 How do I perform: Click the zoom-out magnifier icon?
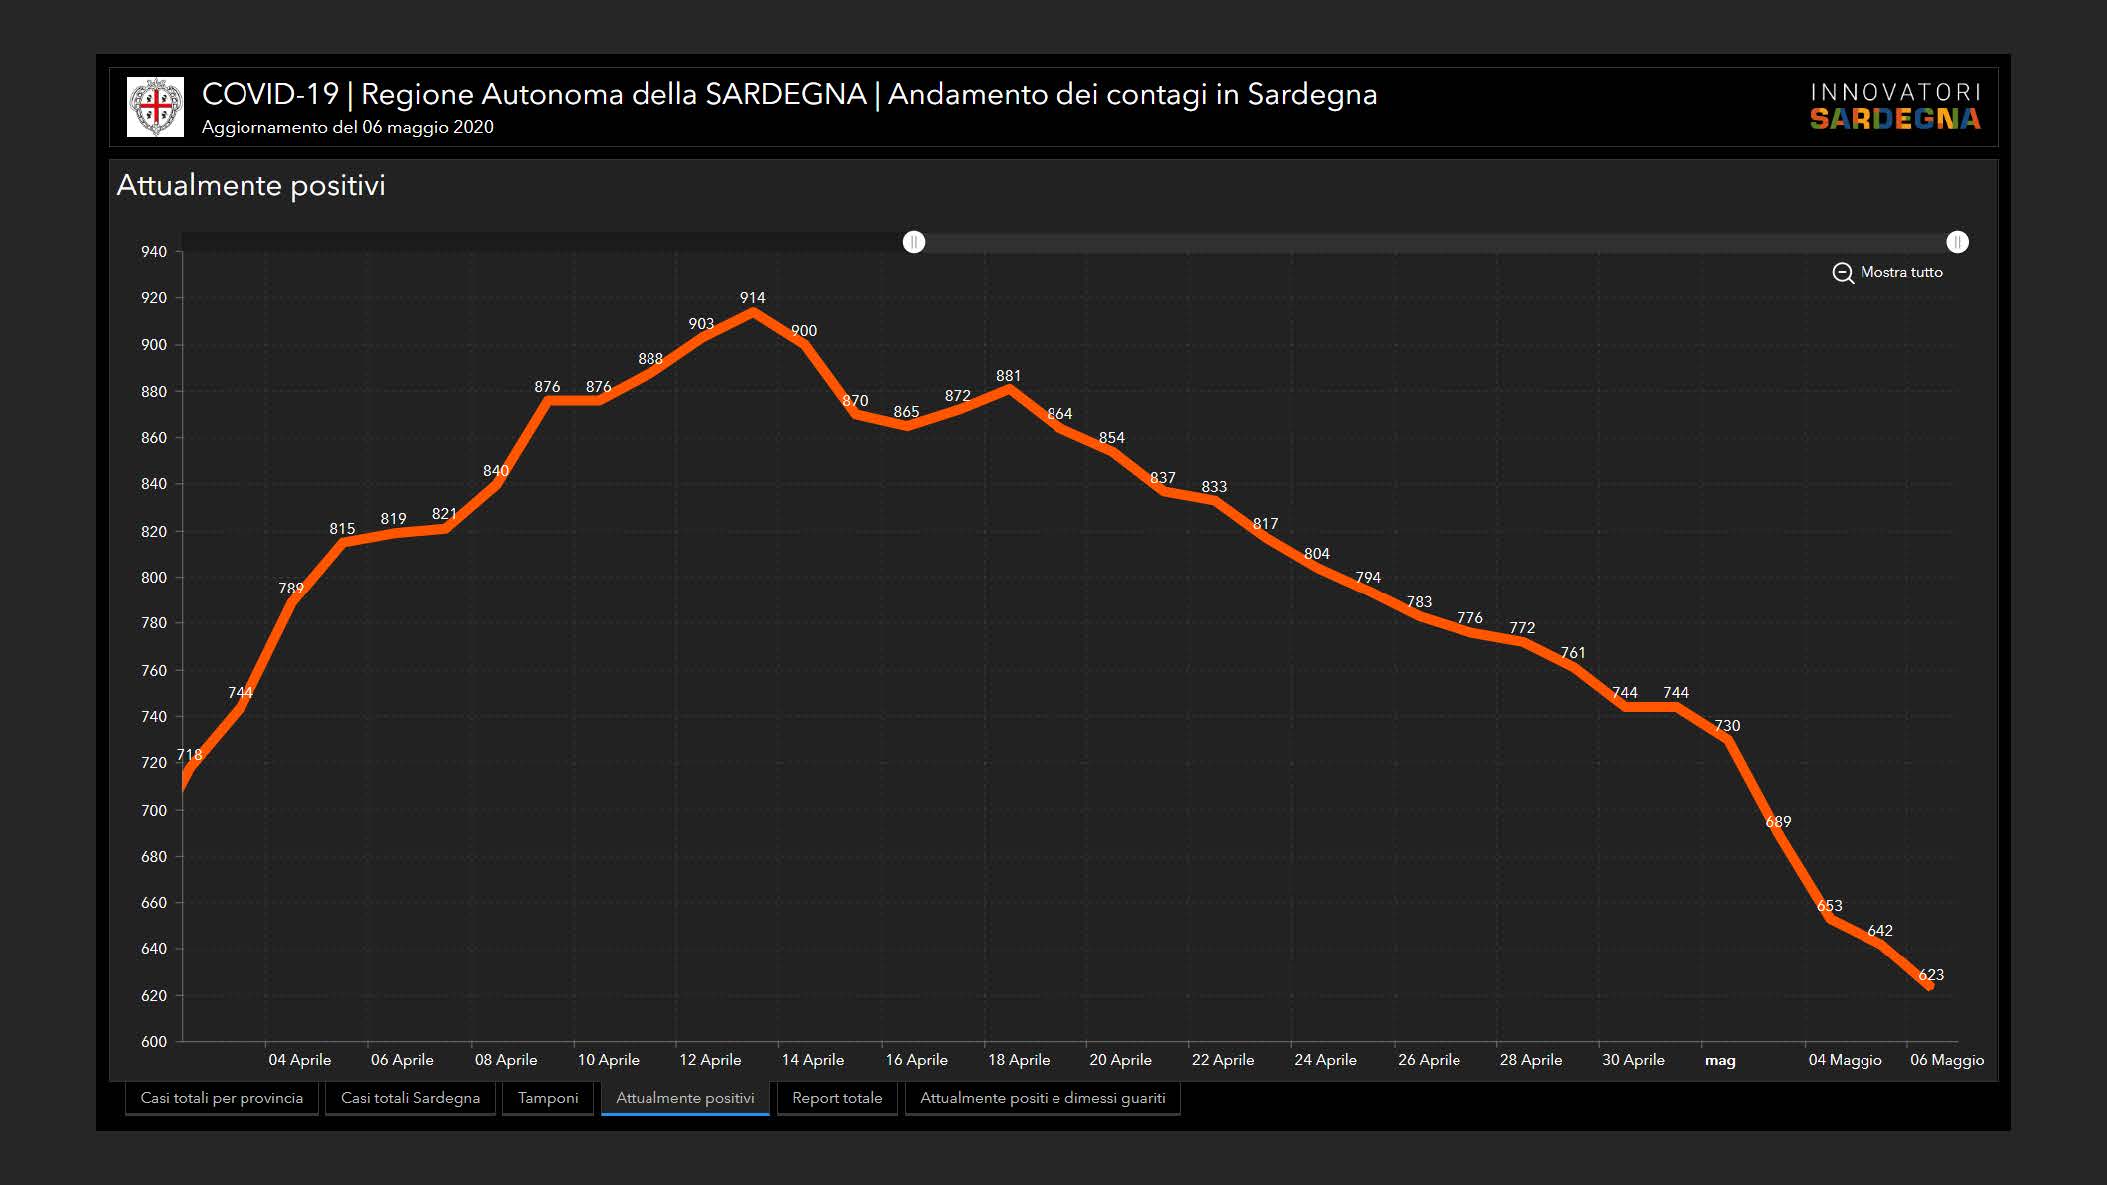1842,273
